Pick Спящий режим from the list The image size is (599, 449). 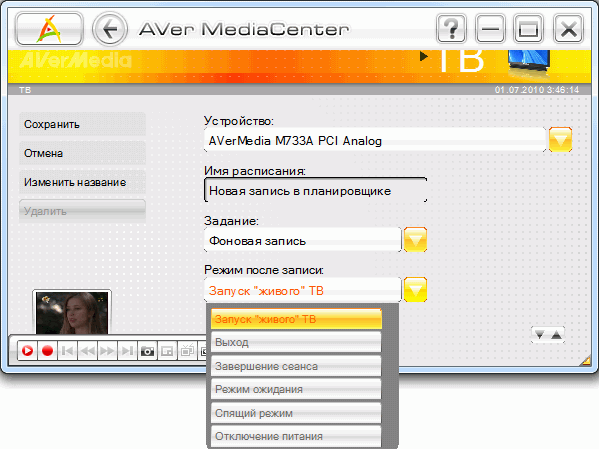[296, 413]
